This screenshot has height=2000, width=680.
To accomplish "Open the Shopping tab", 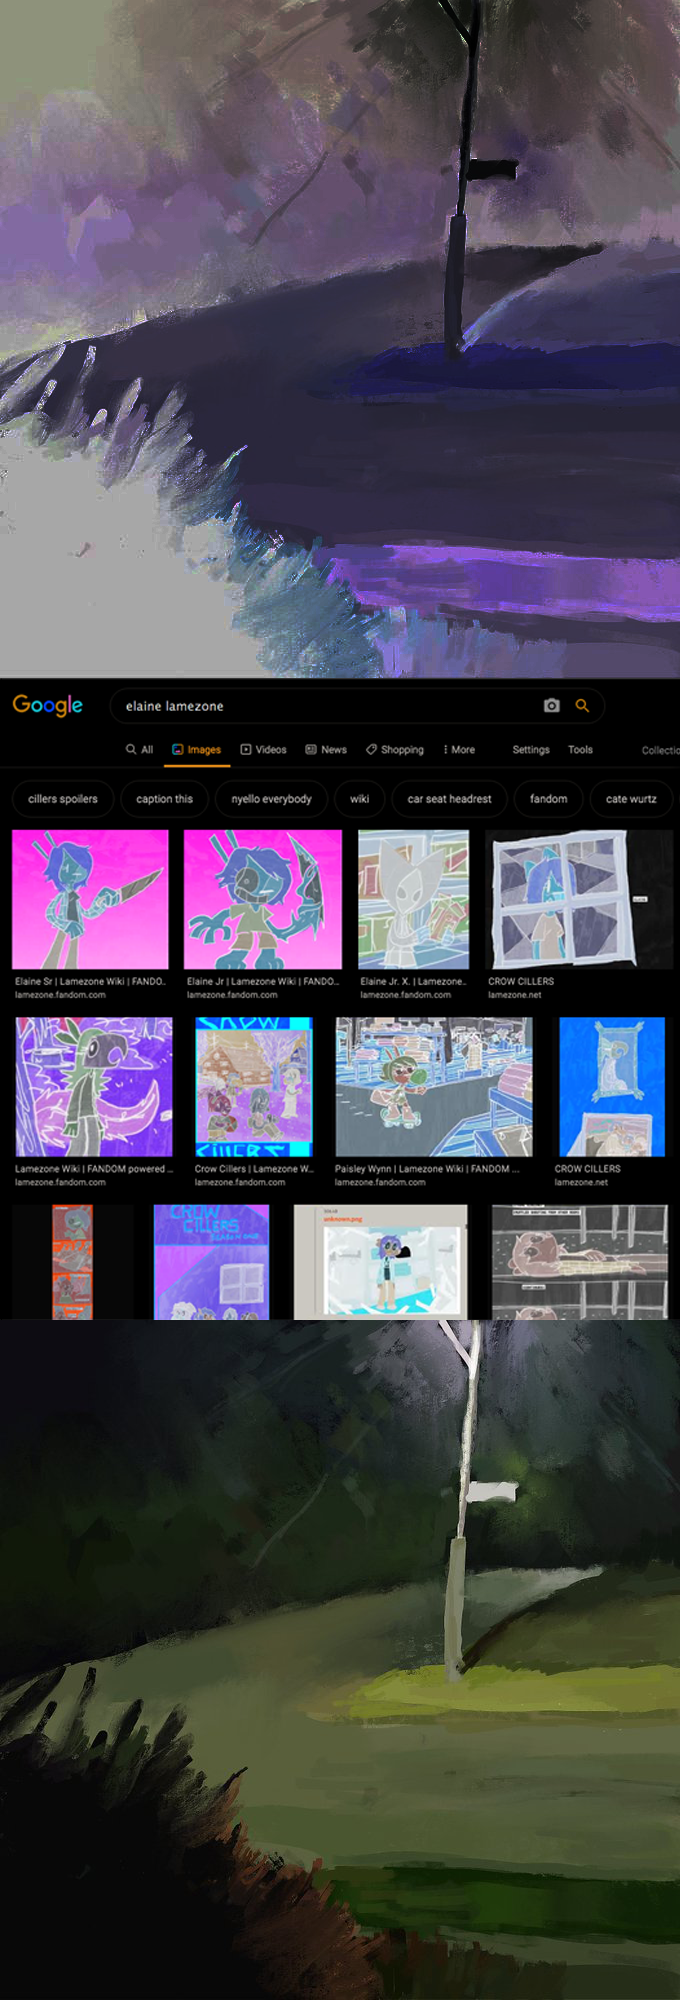I will tap(395, 749).
